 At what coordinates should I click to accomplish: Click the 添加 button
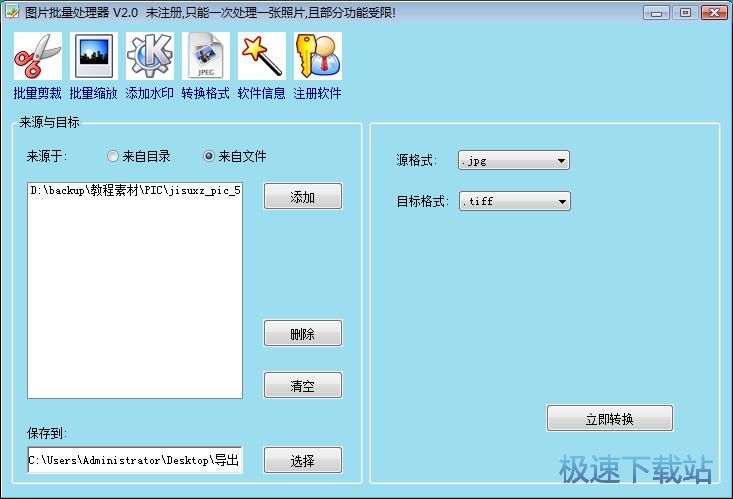(x=303, y=196)
